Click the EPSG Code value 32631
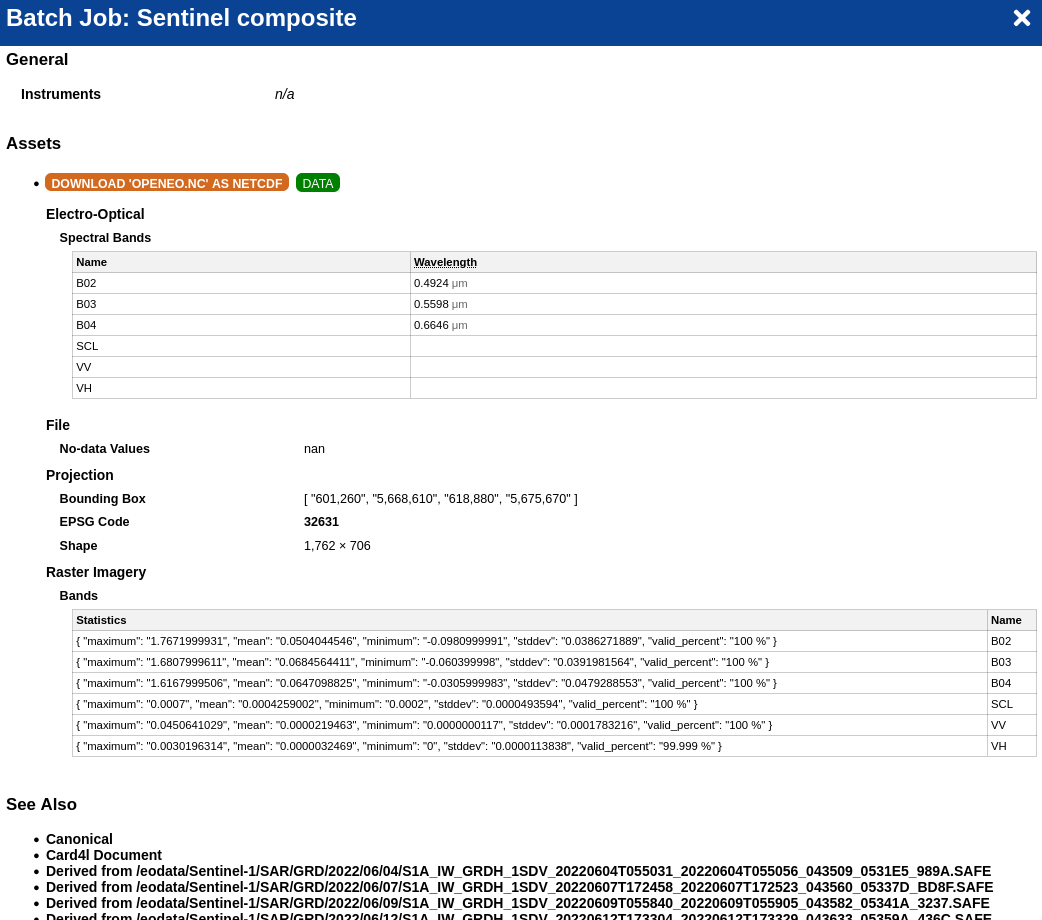 coord(321,522)
